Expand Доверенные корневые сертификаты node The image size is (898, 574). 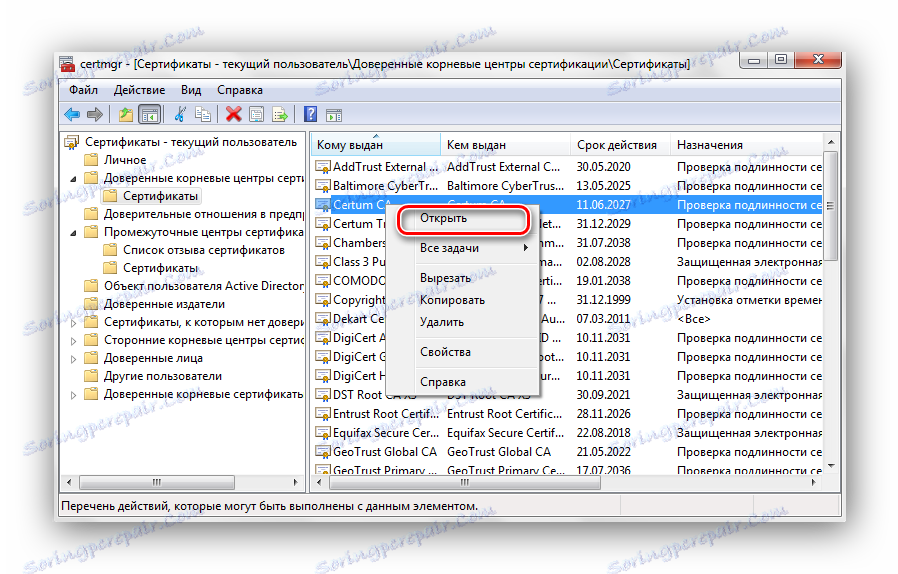tap(73, 395)
